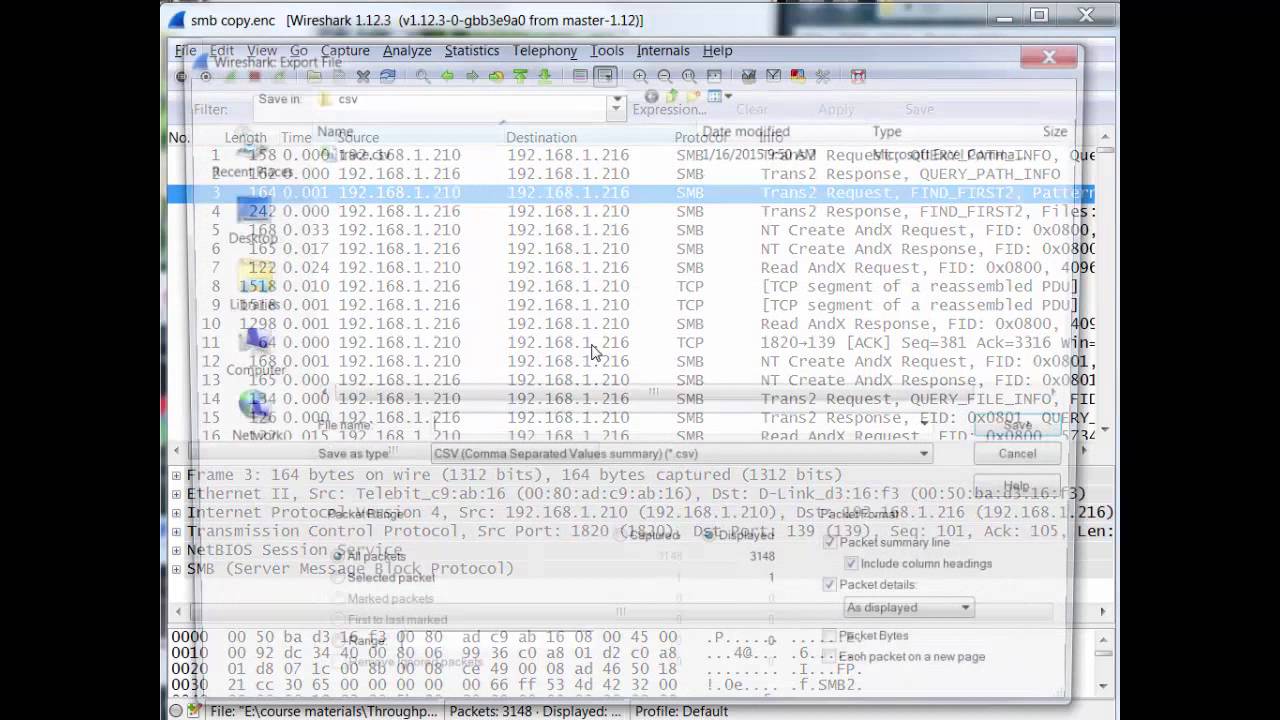The image size is (1280, 720).
Task: Click the Stop capture red square icon
Action: (254, 76)
